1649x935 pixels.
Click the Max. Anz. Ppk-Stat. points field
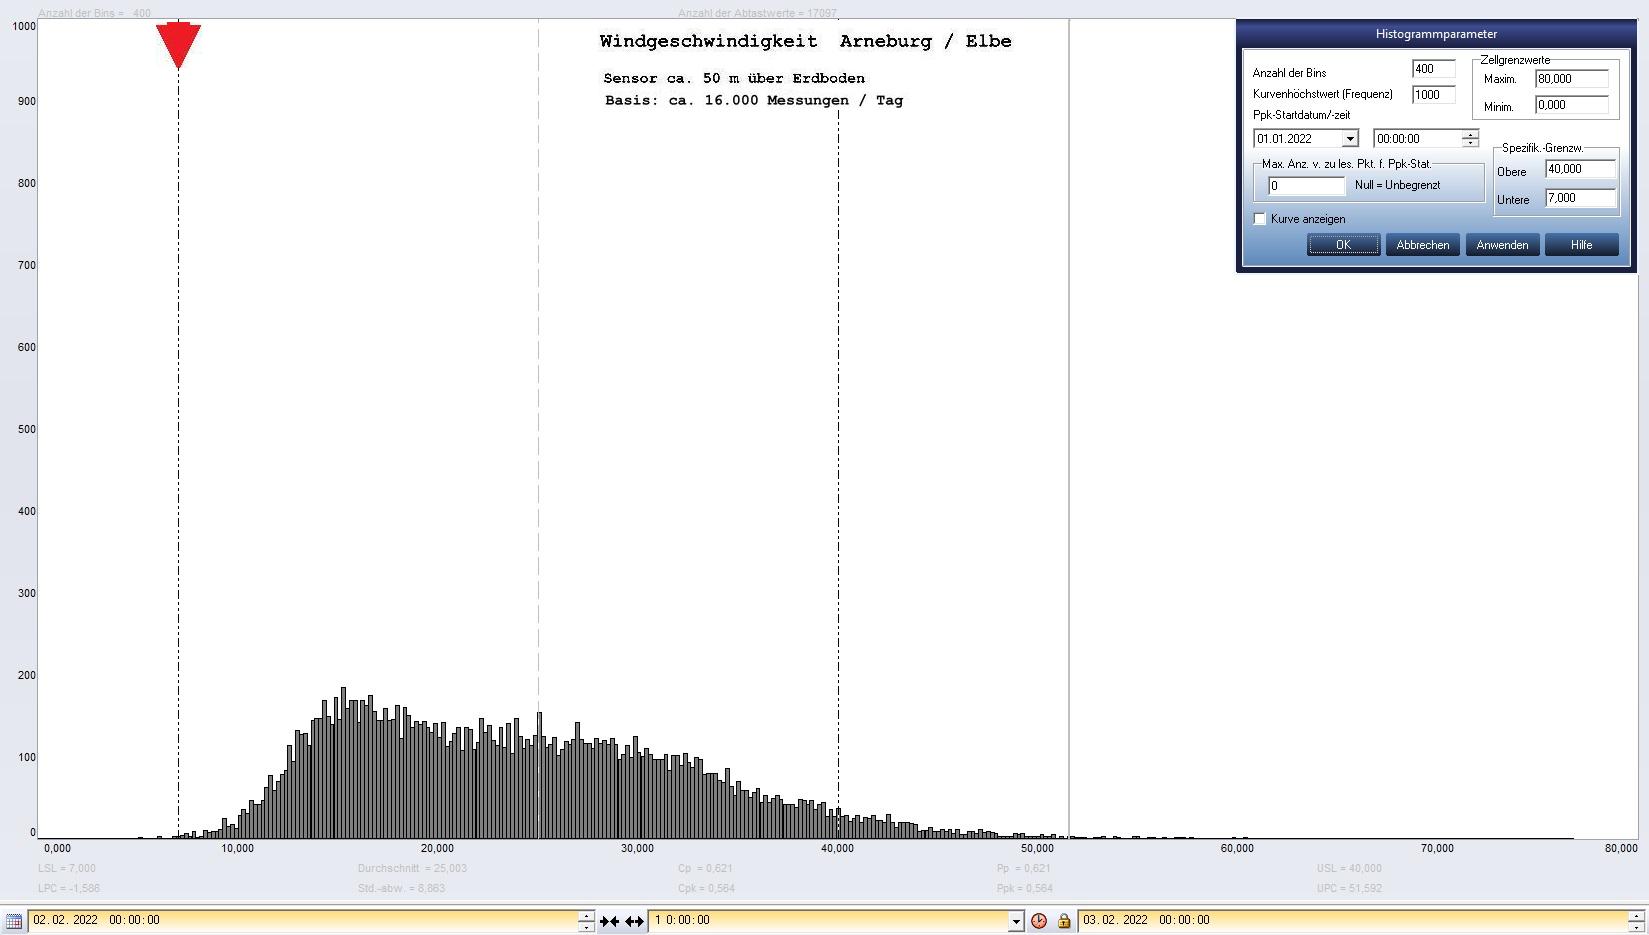click(1306, 186)
